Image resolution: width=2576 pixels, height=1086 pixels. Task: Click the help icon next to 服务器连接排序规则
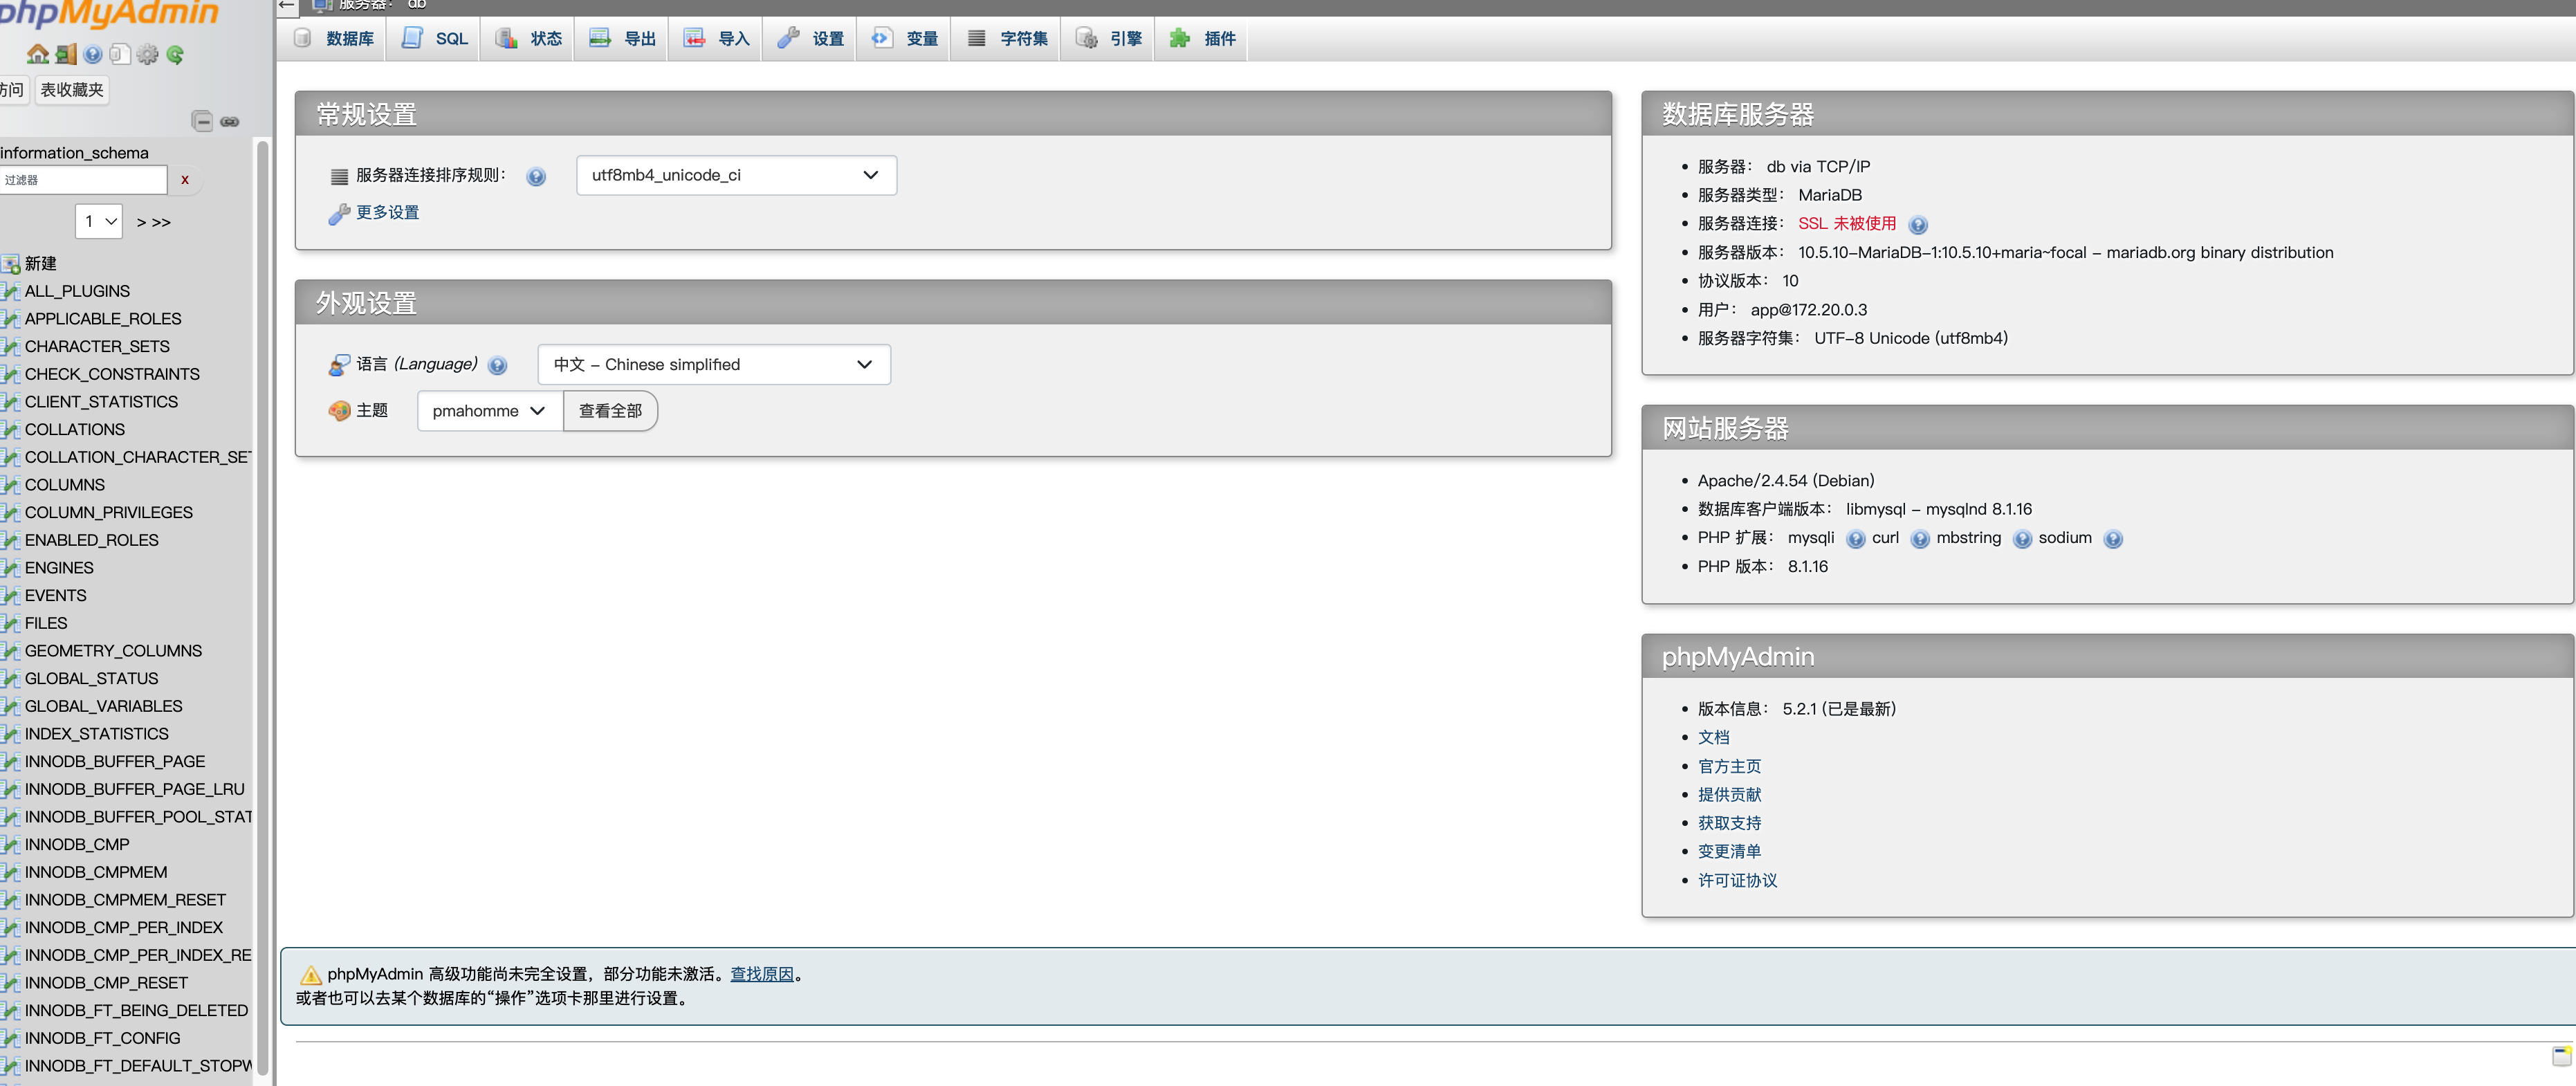536,176
